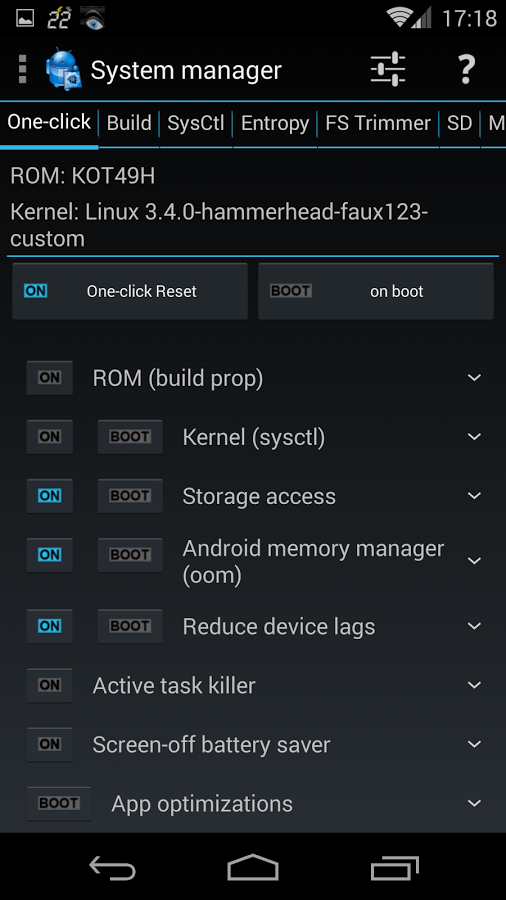Expand the Android memory manager (oom) section
This screenshot has width=506, height=900.
pos(474,561)
